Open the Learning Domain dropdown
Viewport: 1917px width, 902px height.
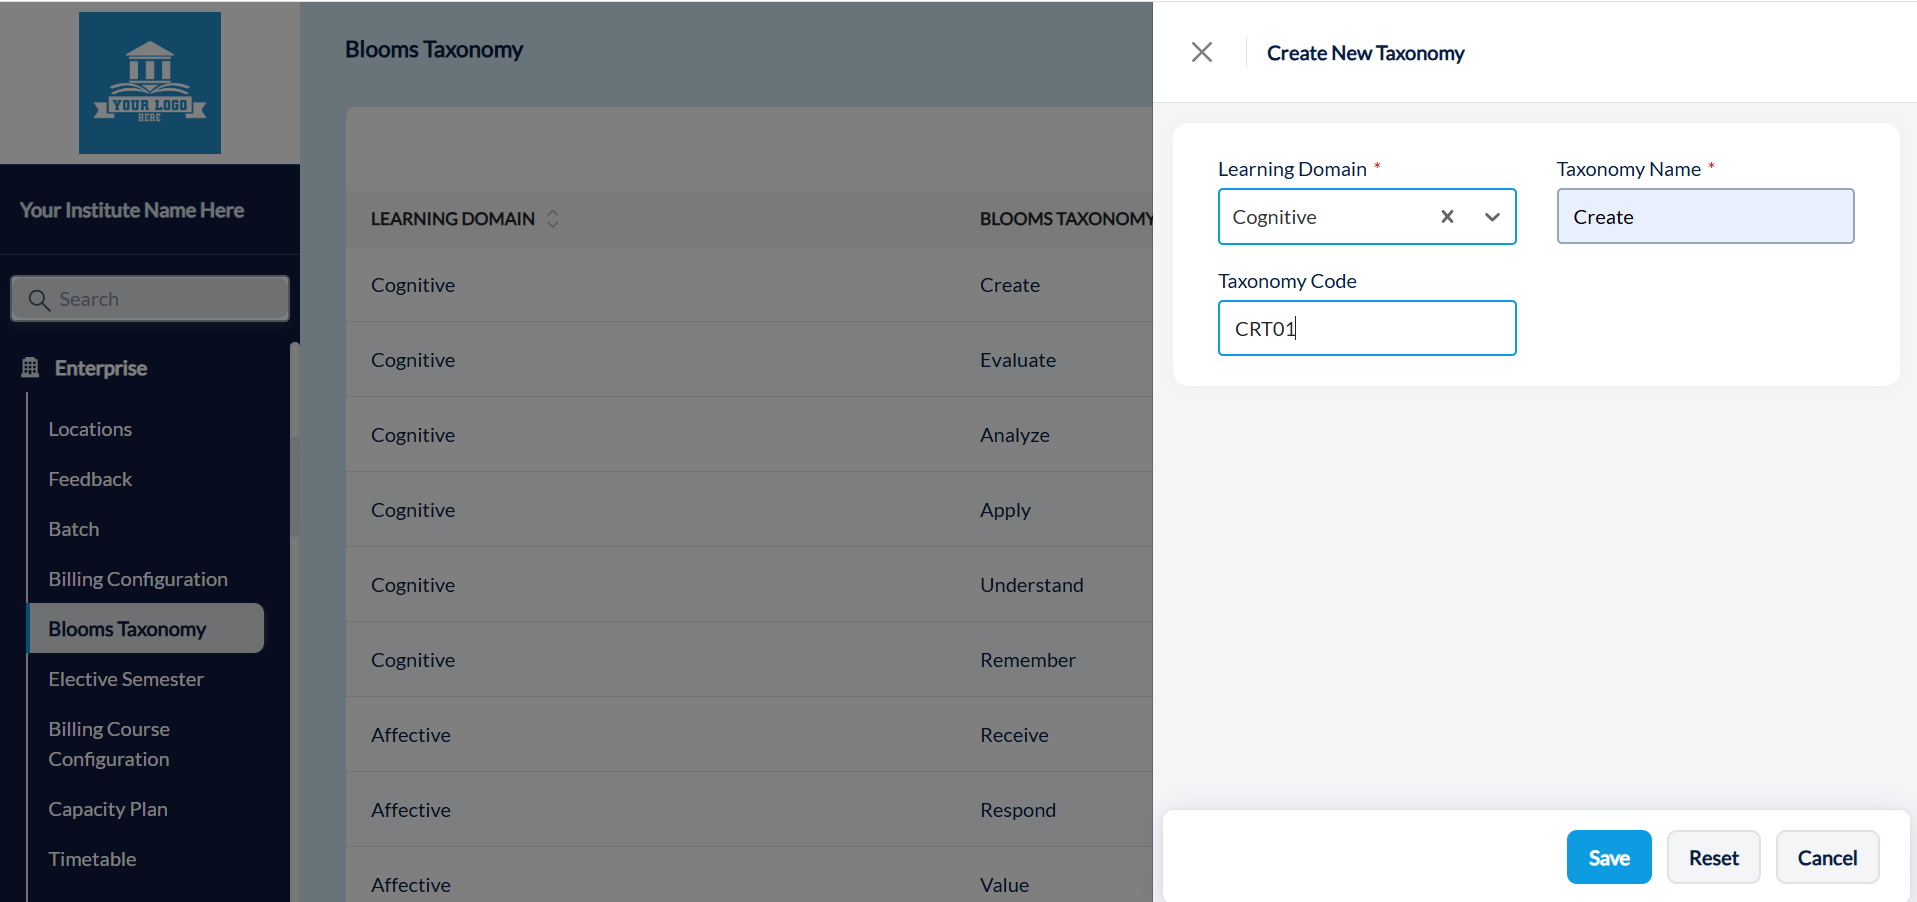click(x=1491, y=217)
